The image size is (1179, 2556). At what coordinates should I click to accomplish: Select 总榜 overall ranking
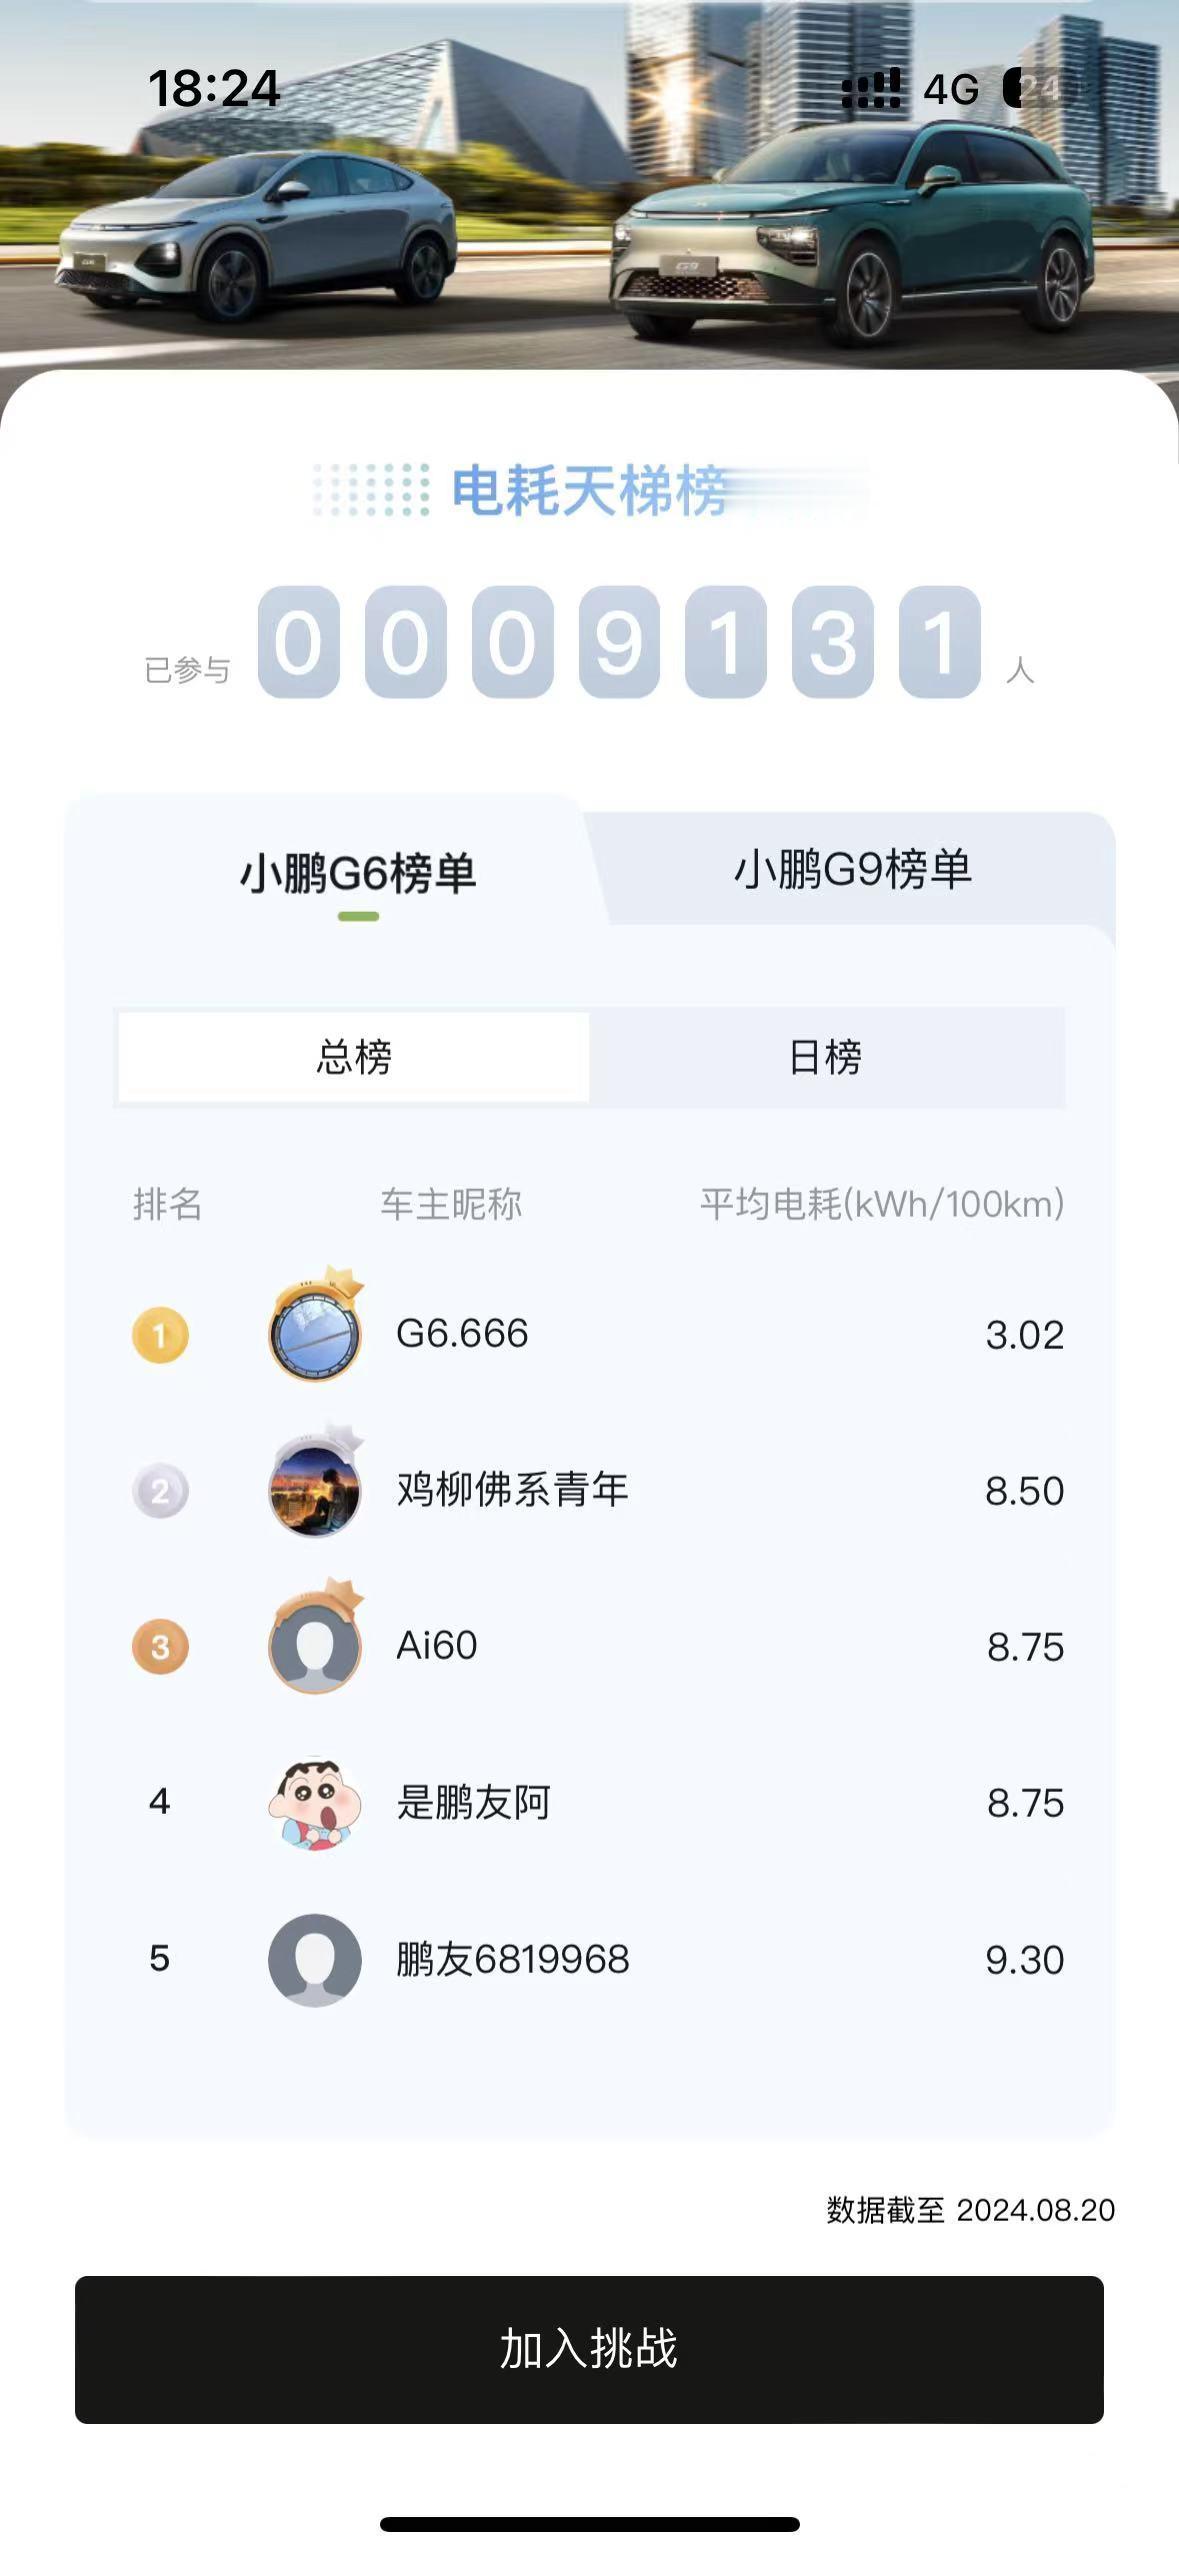pyautogui.click(x=354, y=1057)
